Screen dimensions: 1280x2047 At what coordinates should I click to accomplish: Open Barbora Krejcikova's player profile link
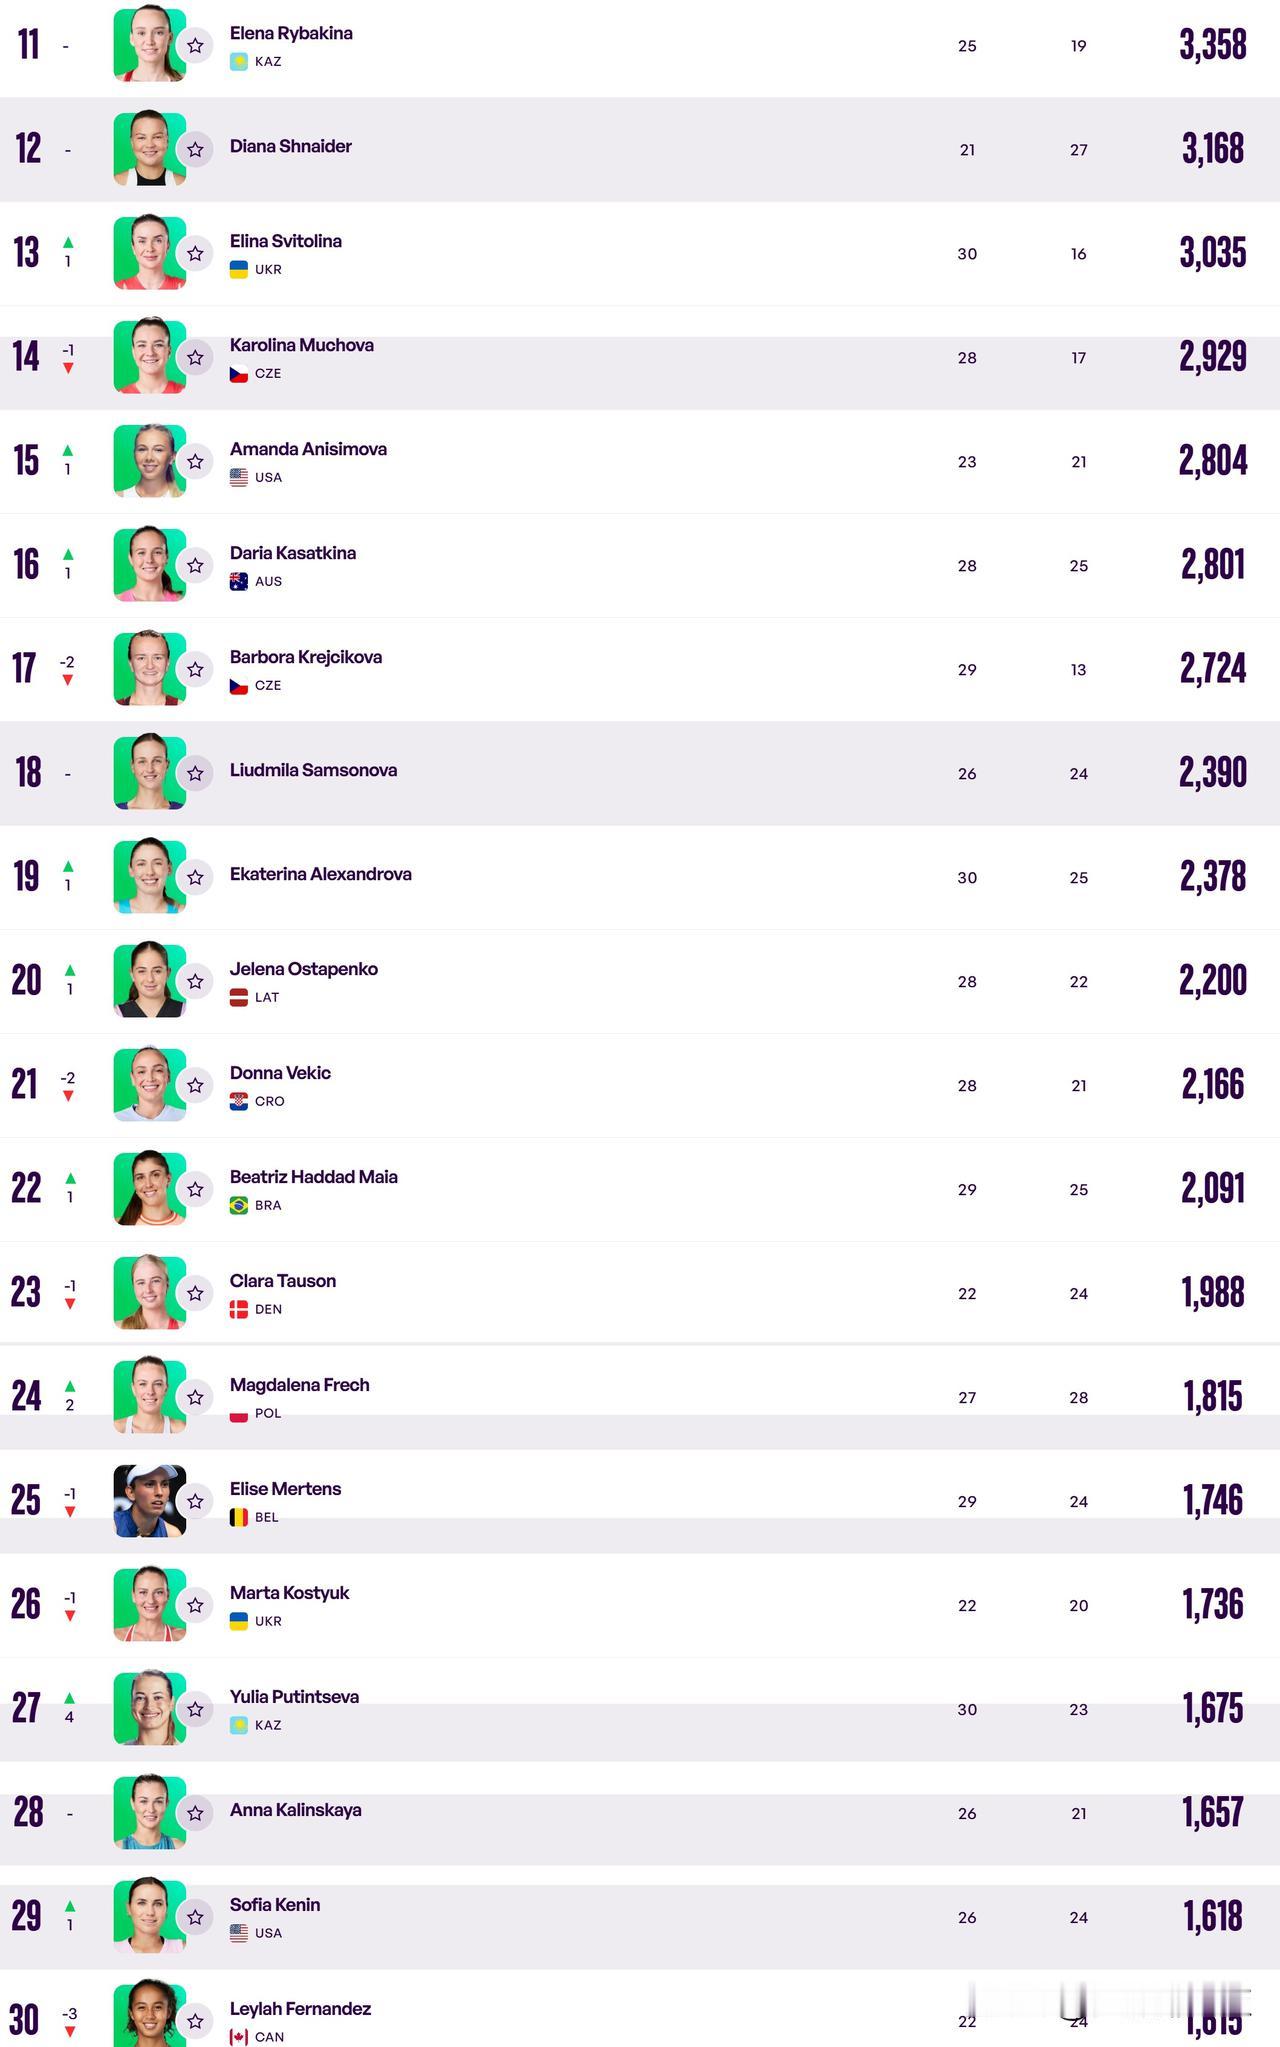tap(306, 657)
